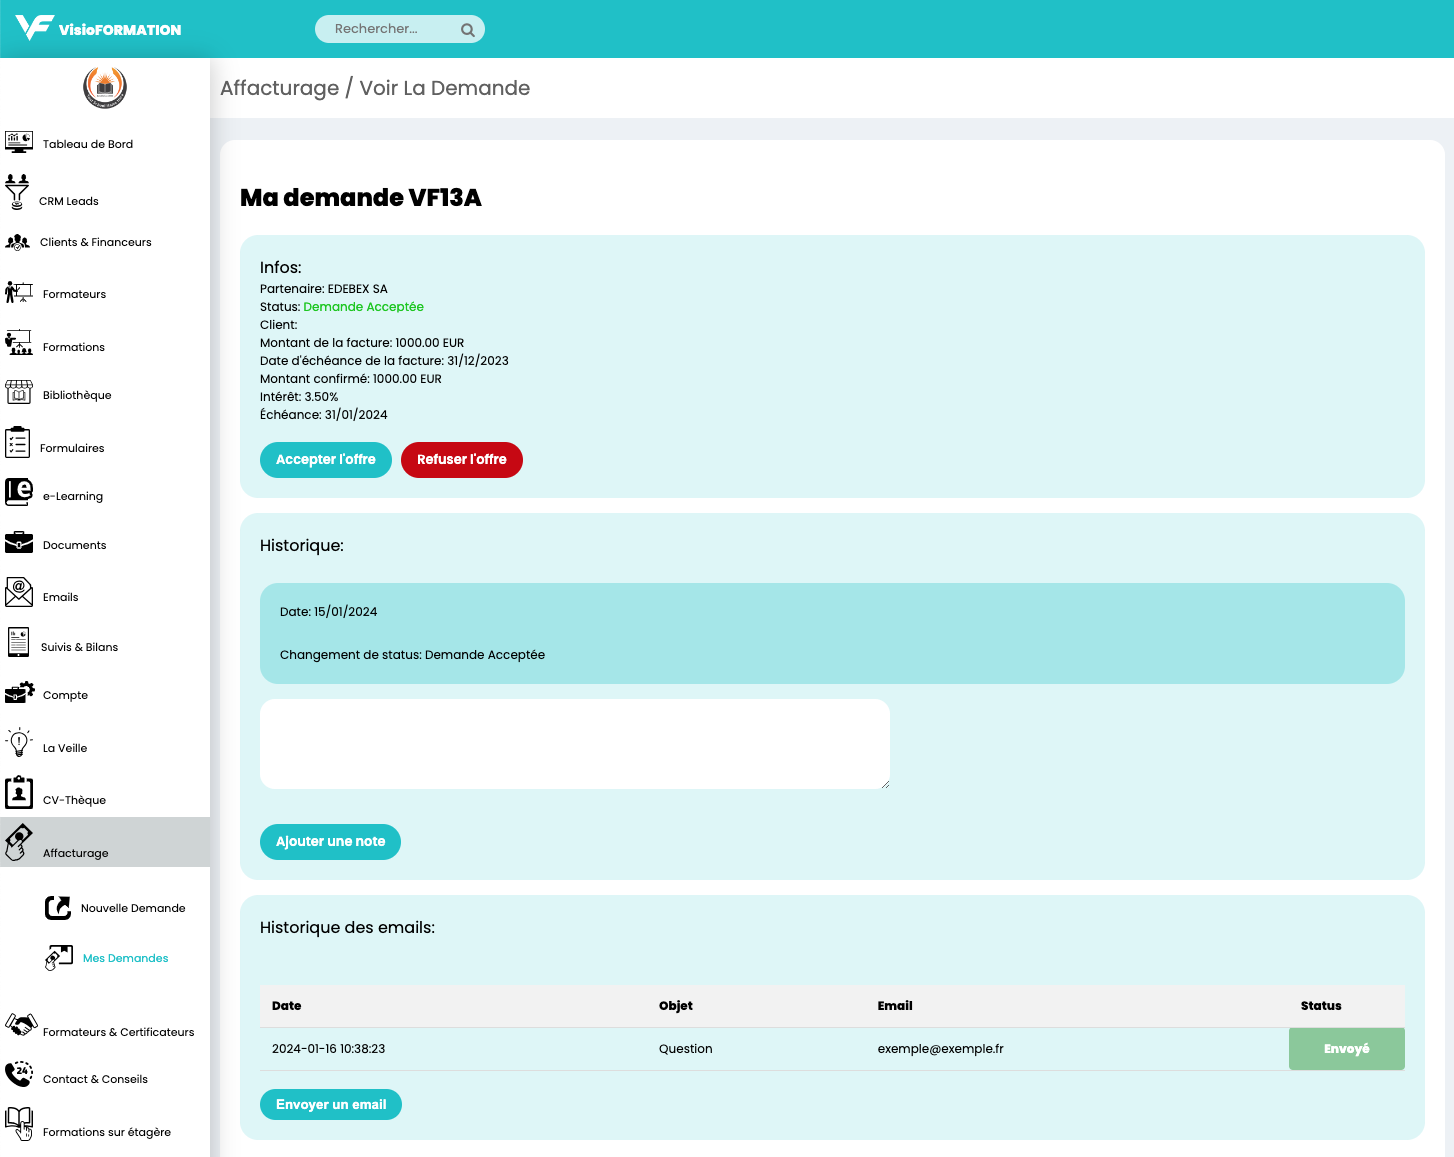The width and height of the screenshot is (1454, 1157).
Task: Click the Email column header
Action: pos(895,1006)
